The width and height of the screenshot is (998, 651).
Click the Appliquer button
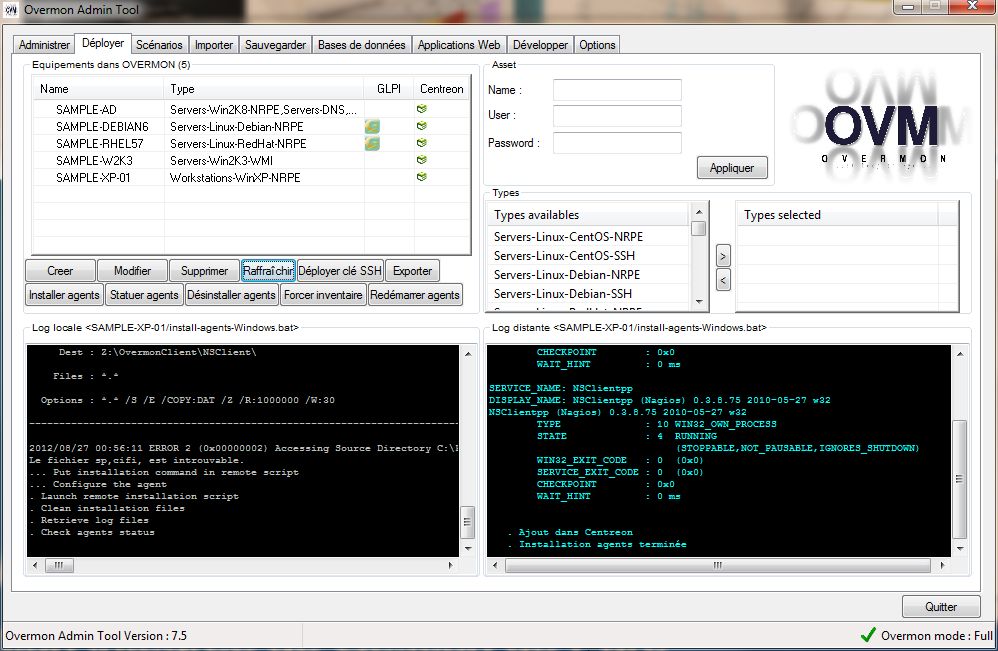732,167
